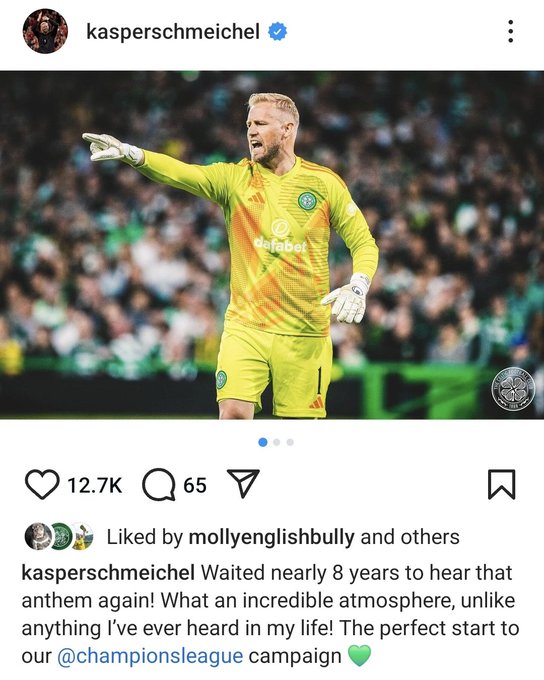Tap the goalkeeper photo
544x680 pixels.
tap(272, 245)
